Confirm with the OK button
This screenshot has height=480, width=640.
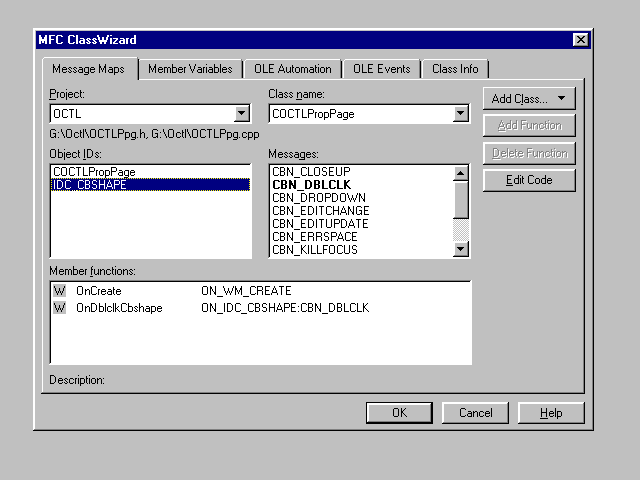pyautogui.click(x=399, y=413)
